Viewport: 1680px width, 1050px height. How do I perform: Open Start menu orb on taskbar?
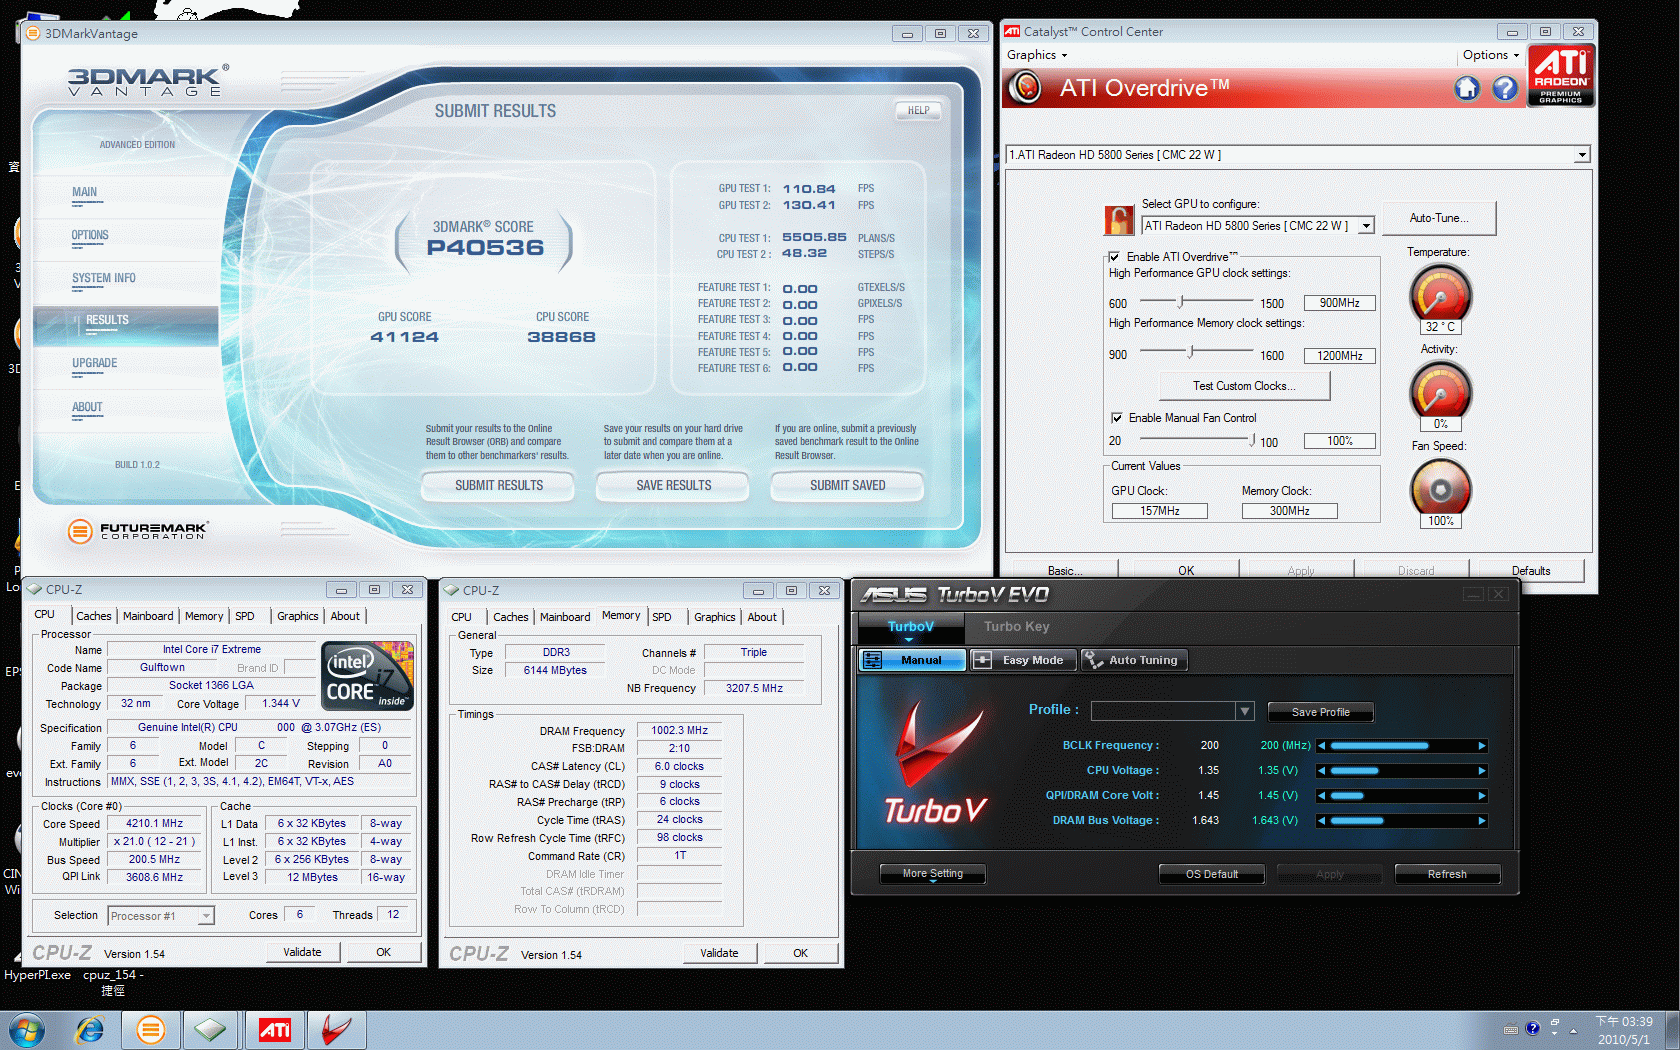(26, 1030)
